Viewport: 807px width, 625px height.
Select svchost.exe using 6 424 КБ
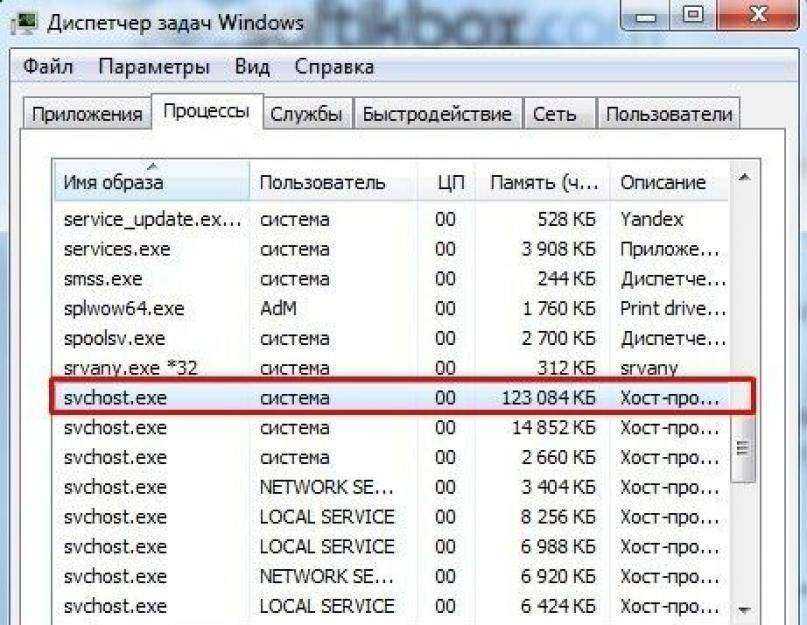click(391, 606)
